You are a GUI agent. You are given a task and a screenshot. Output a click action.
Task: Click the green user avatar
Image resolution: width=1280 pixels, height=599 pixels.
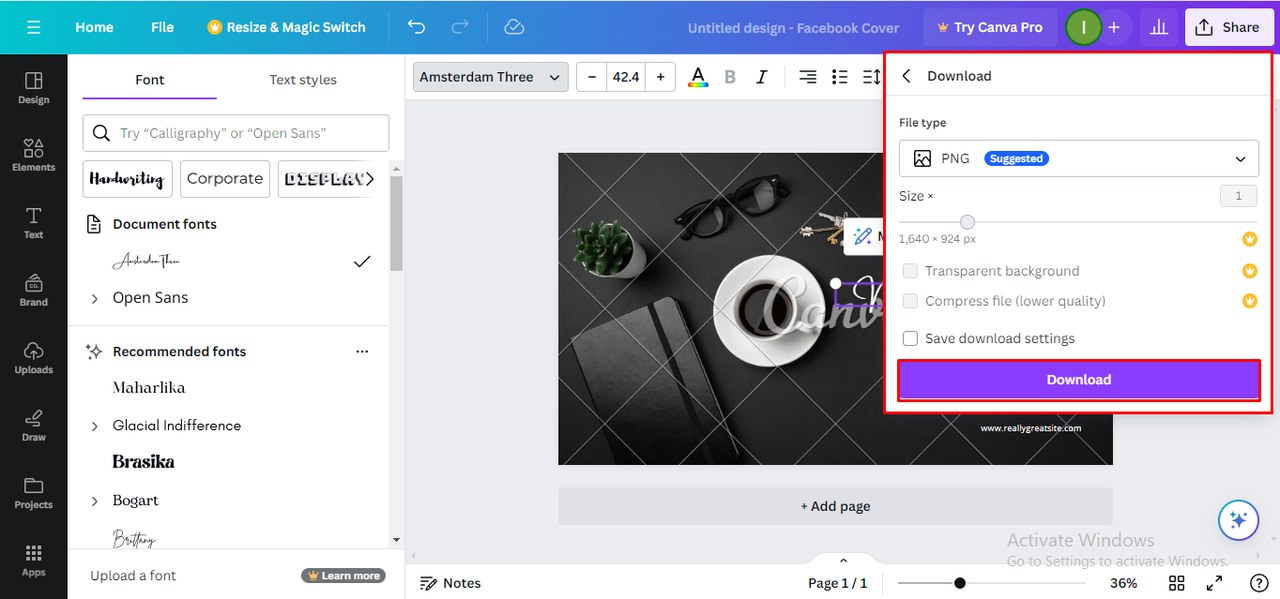click(1083, 27)
